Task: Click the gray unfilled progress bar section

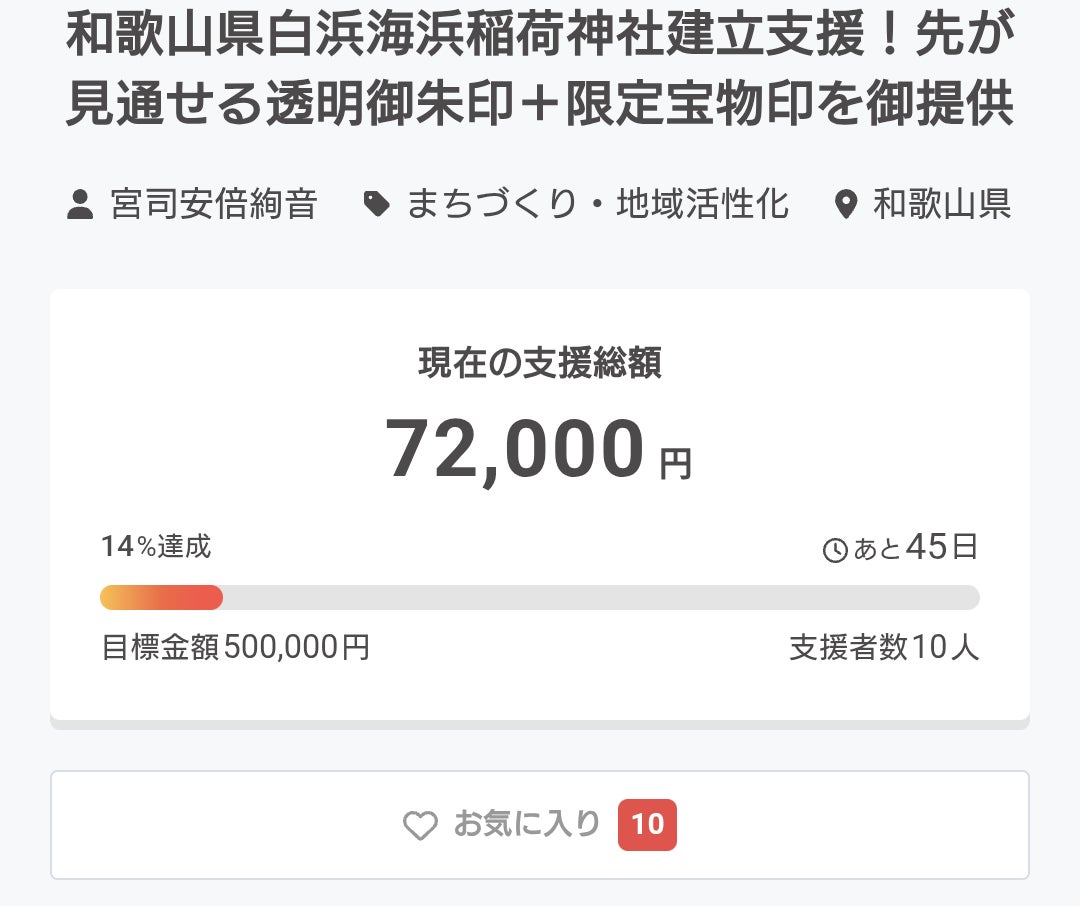Action: click(600, 597)
